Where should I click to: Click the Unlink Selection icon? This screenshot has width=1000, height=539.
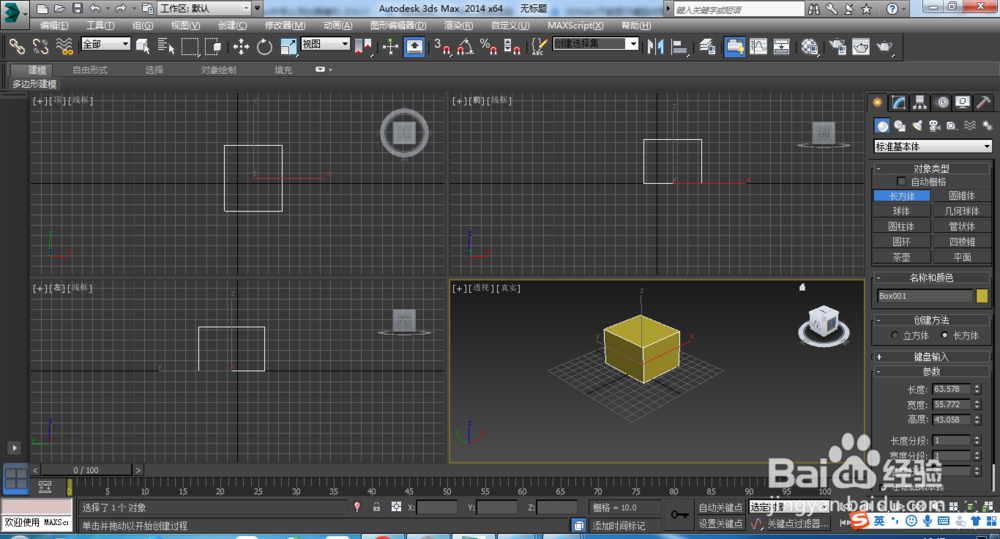[x=41, y=47]
